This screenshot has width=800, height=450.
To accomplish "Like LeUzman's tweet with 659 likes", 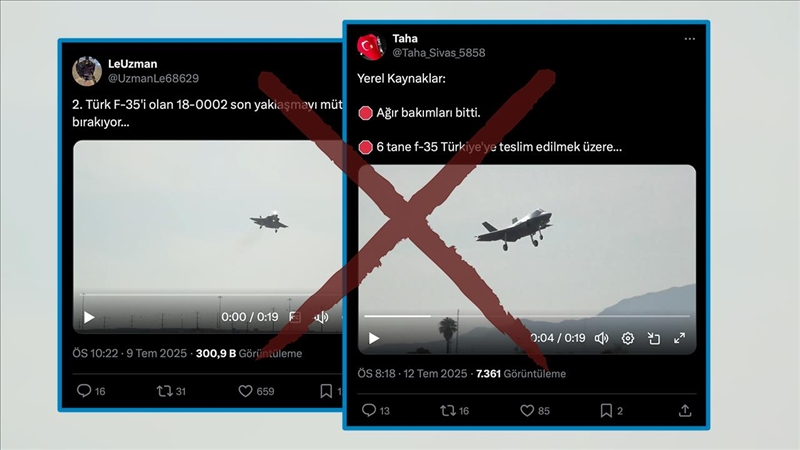I will click(x=245, y=391).
